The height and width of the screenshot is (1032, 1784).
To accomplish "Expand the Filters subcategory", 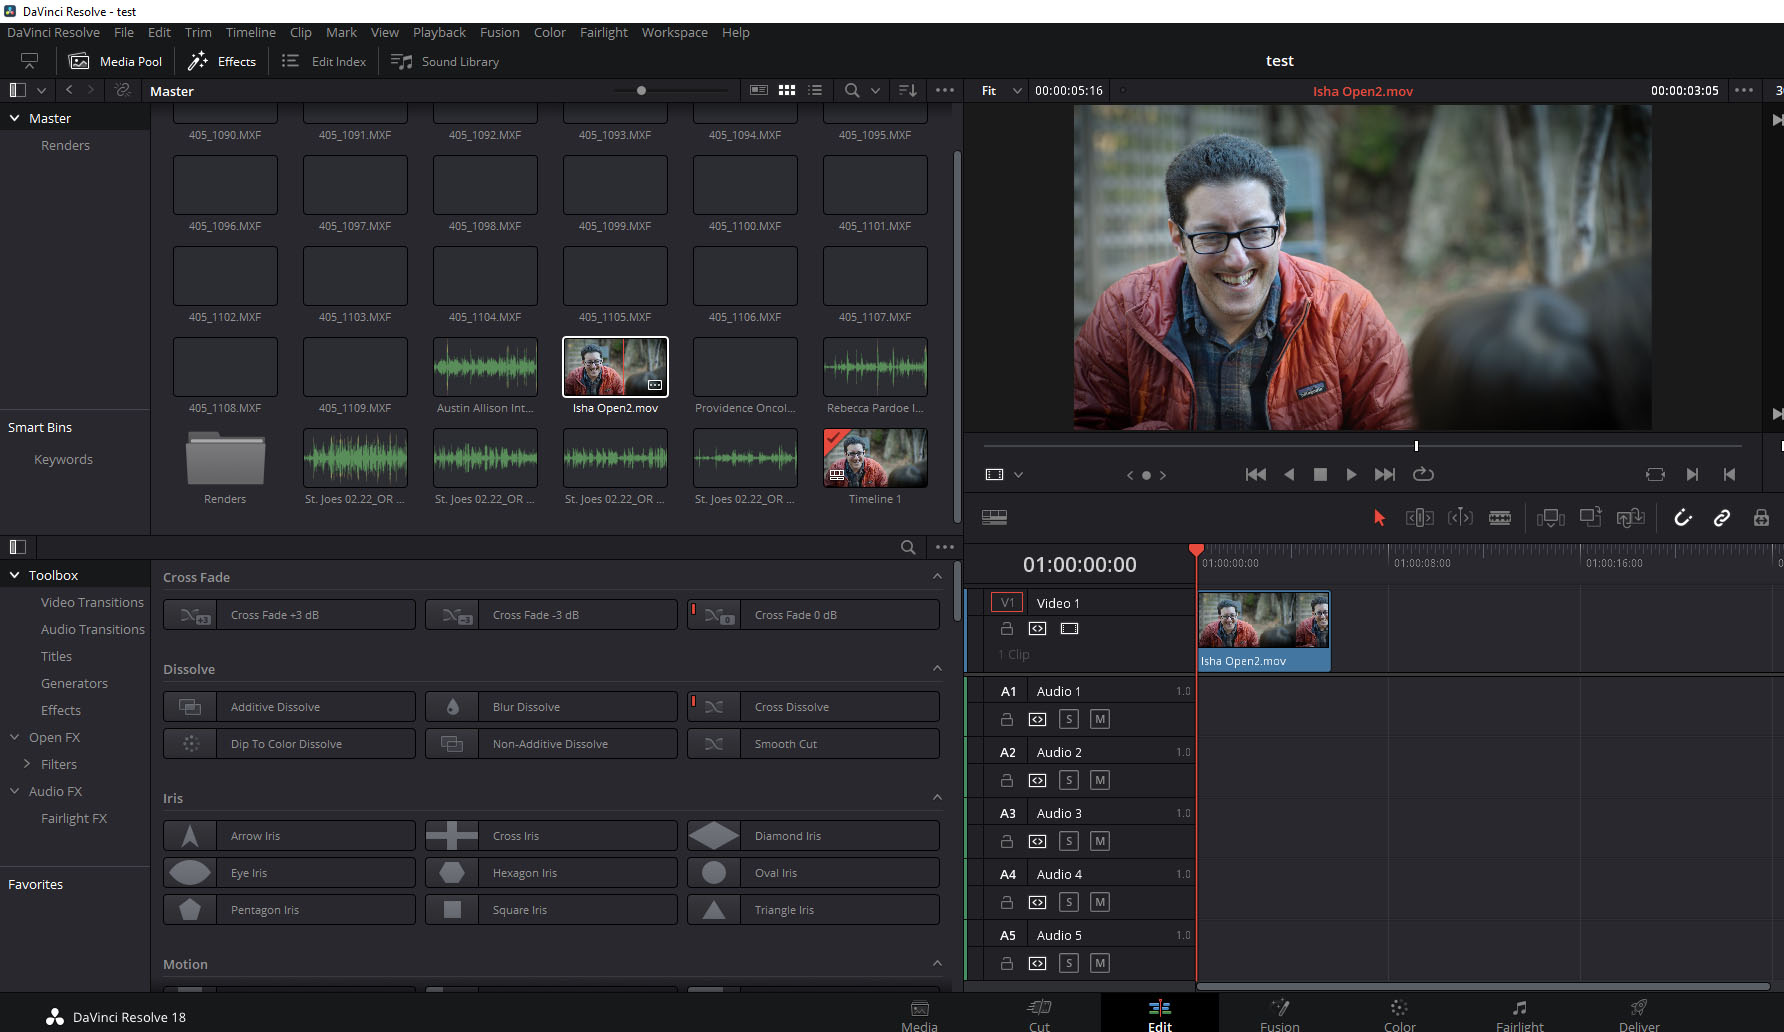I will click(27, 764).
